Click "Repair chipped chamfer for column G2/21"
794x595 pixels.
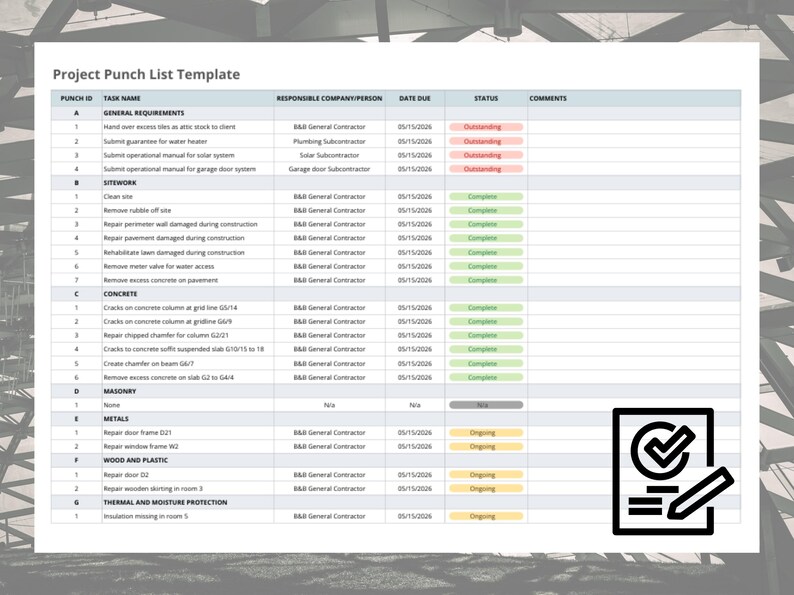166,335
